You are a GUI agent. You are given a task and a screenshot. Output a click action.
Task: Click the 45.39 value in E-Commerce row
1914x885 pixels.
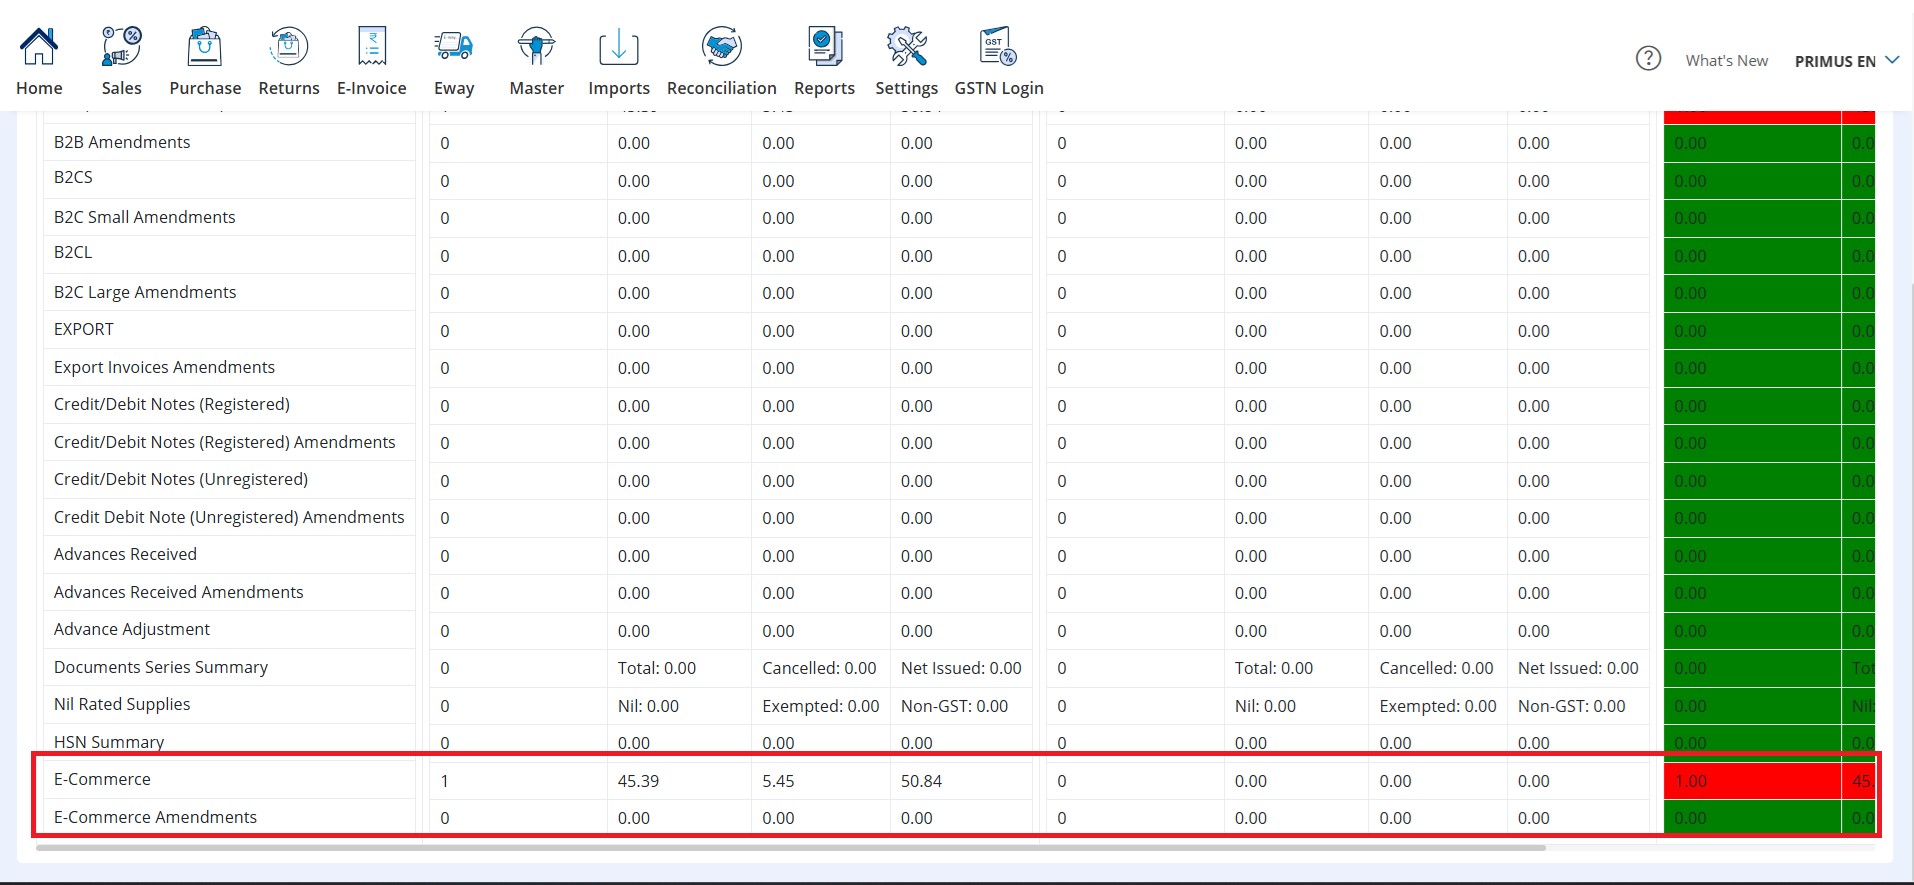click(x=638, y=781)
